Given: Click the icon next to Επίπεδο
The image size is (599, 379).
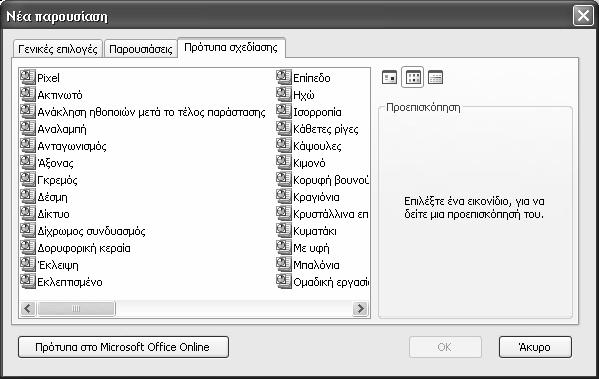Looking at the screenshot, I should pyautogui.click(x=284, y=77).
